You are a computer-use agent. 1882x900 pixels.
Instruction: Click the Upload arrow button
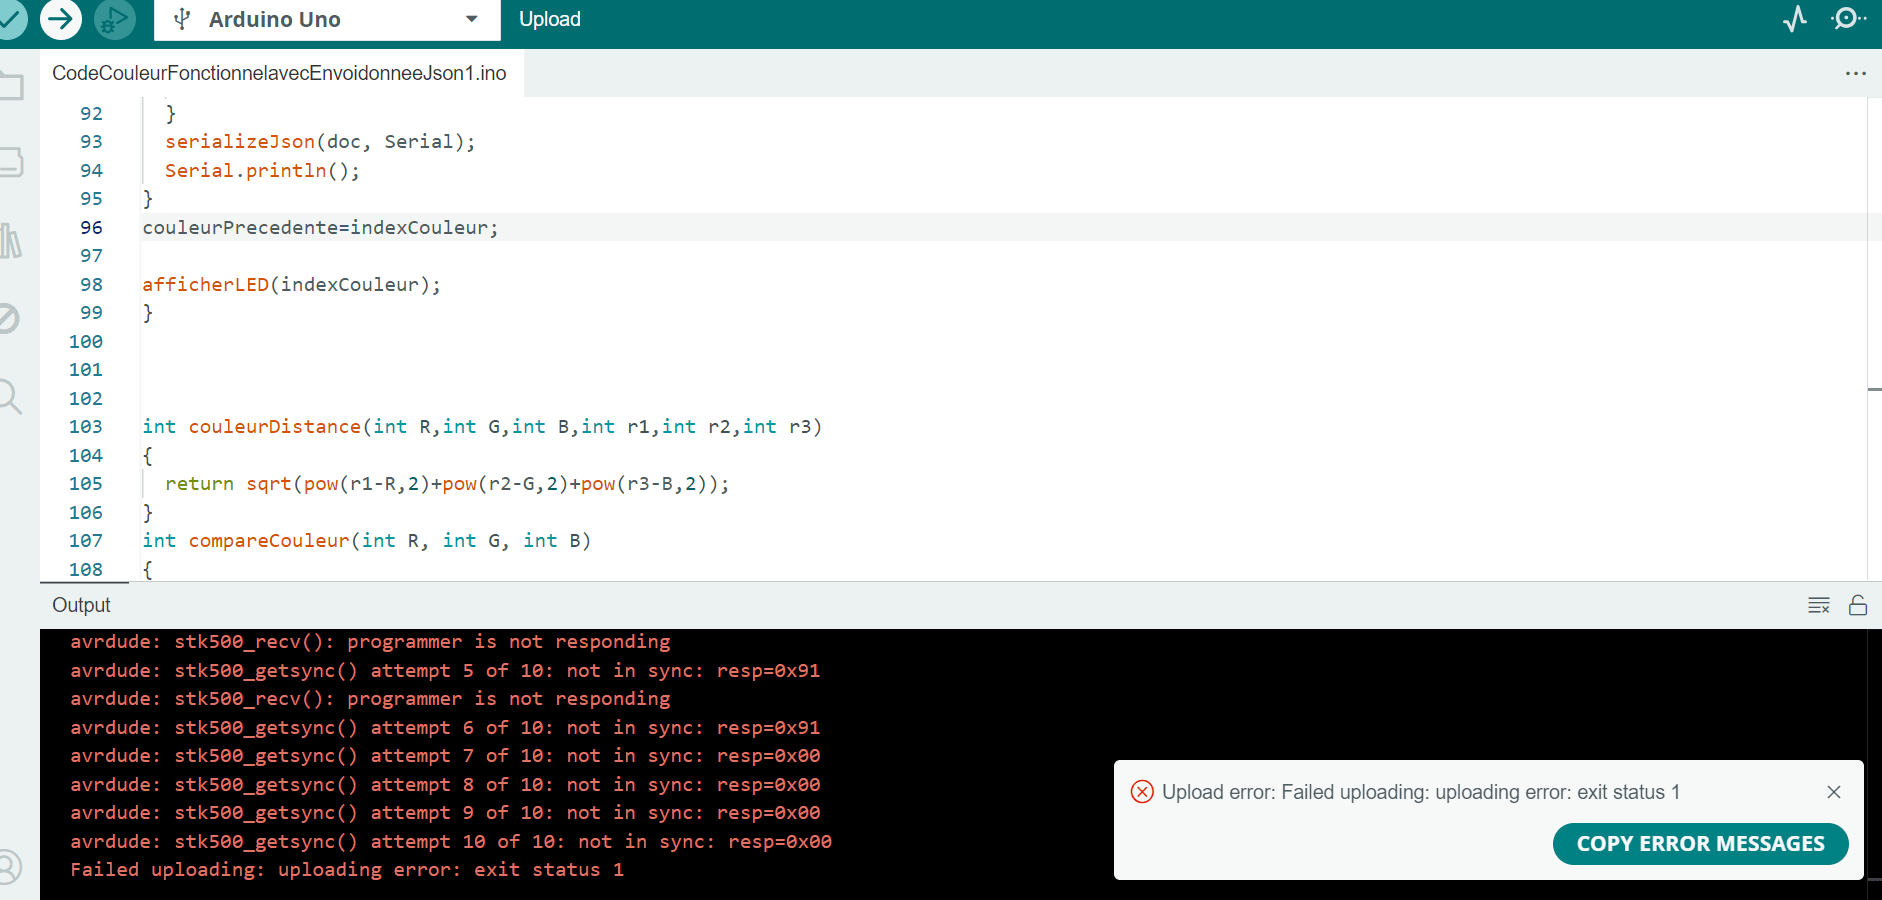tap(61, 19)
